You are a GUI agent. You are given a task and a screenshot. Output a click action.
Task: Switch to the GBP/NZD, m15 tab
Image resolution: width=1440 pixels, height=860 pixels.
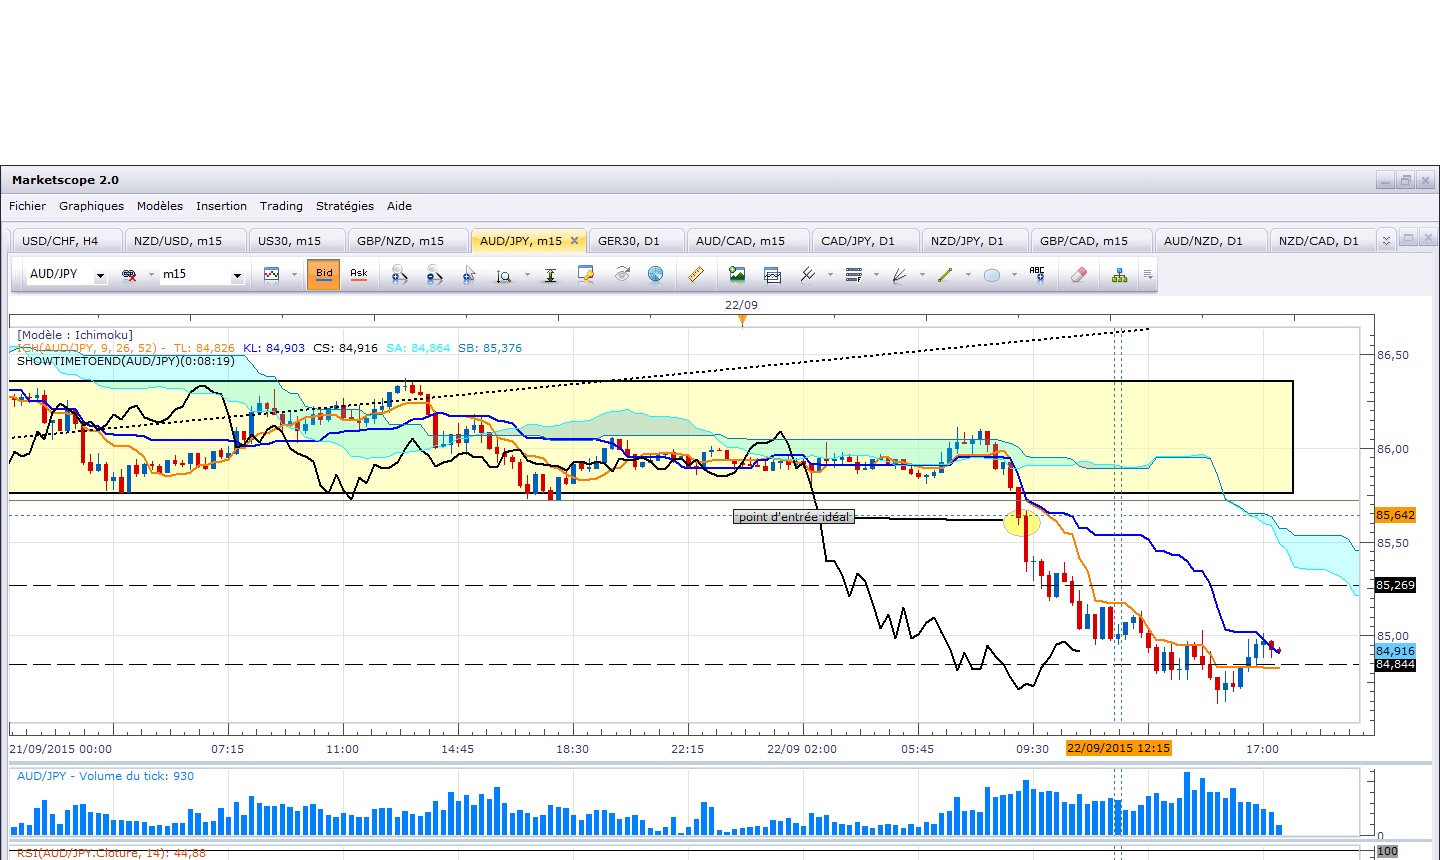pyautogui.click(x=400, y=241)
